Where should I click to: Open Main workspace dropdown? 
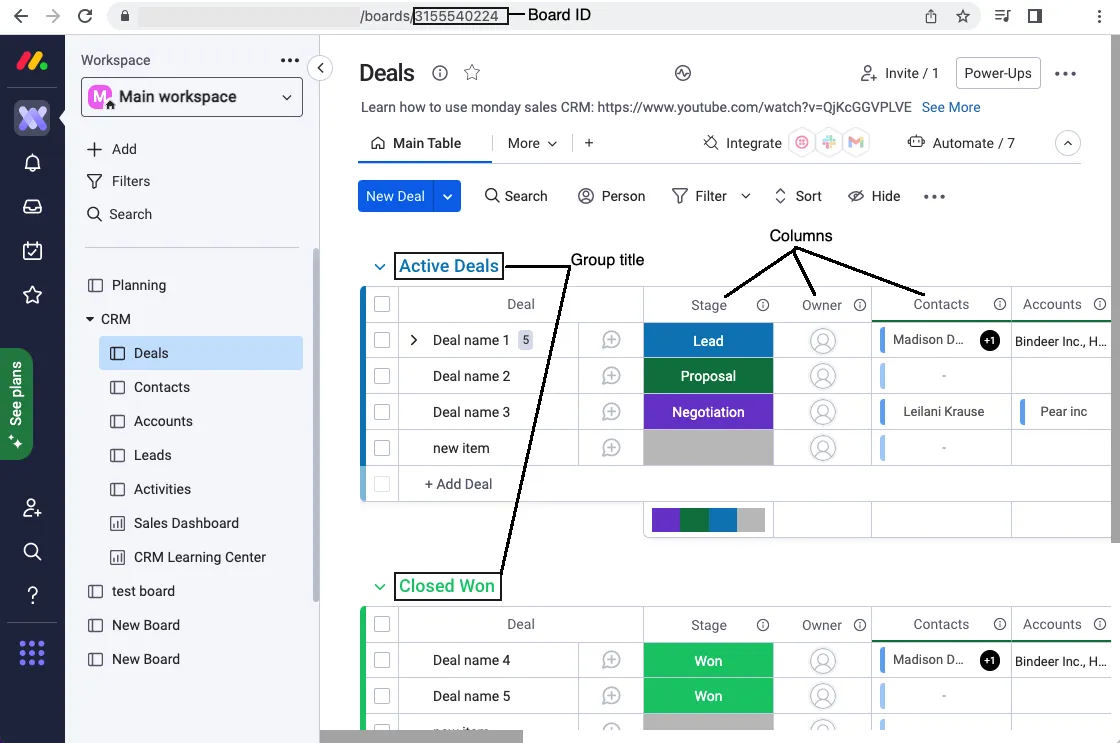tap(192, 97)
